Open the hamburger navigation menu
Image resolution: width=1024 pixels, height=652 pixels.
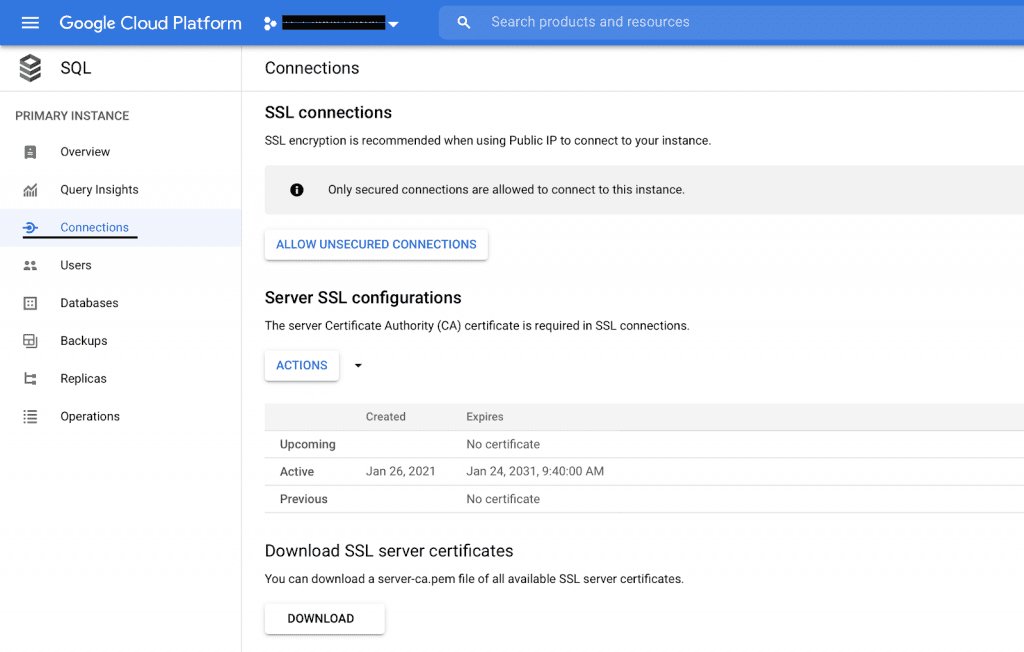[30, 22]
